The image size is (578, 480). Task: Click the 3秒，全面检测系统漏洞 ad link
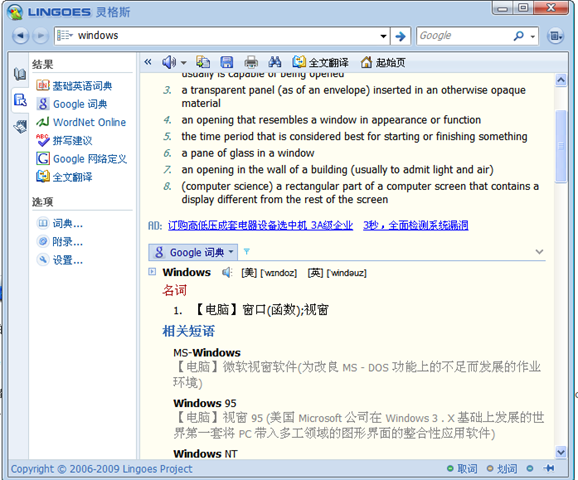[x=415, y=225]
